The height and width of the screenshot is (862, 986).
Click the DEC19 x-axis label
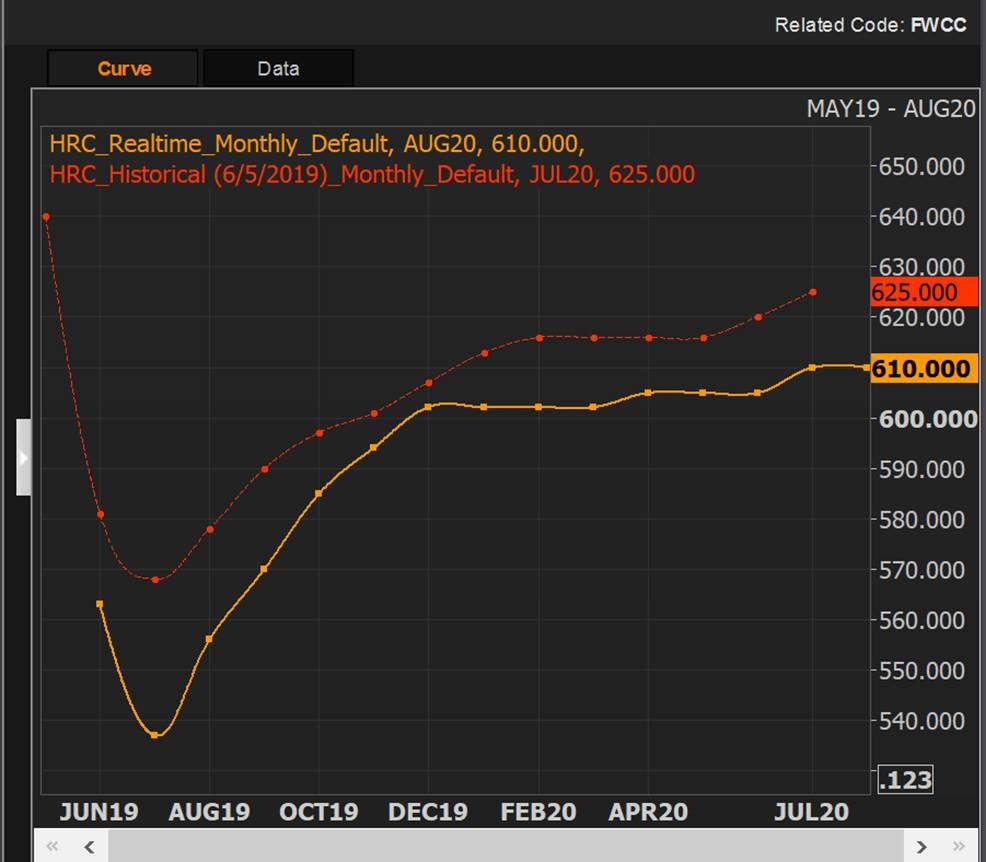[x=428, y=811]
